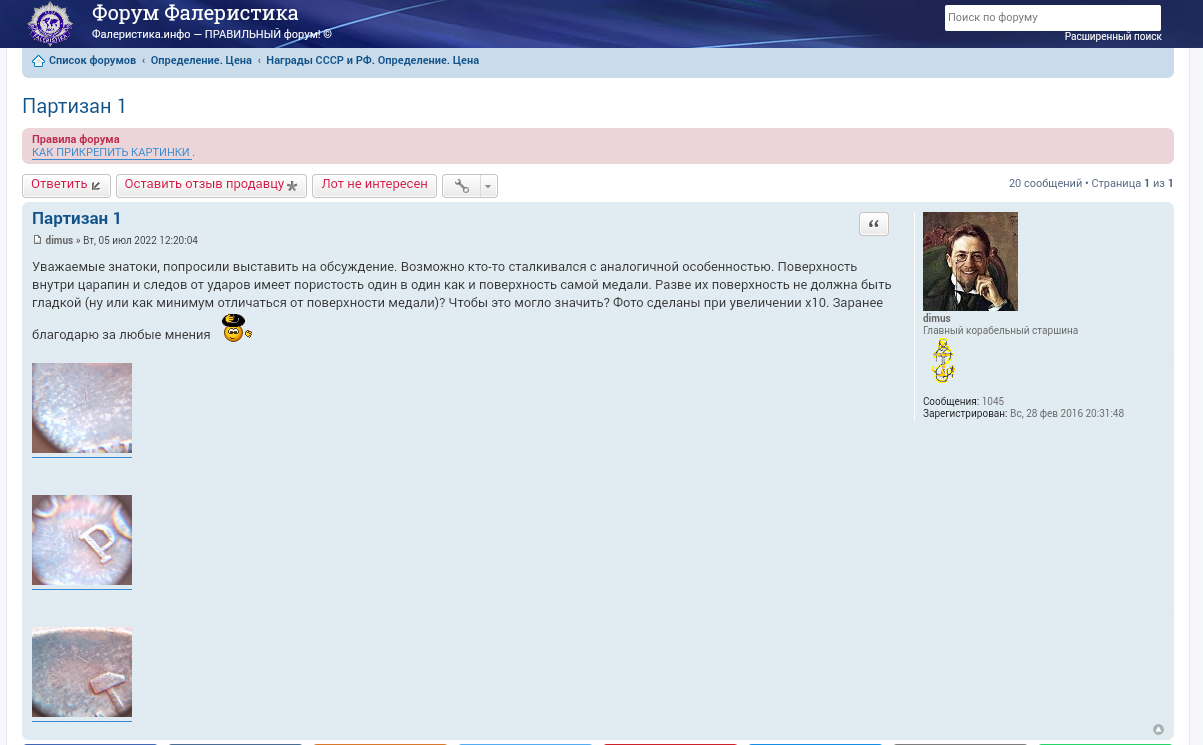Click the home icon in breadcrumbs
1203x745 pixels.
click(39, 61)
